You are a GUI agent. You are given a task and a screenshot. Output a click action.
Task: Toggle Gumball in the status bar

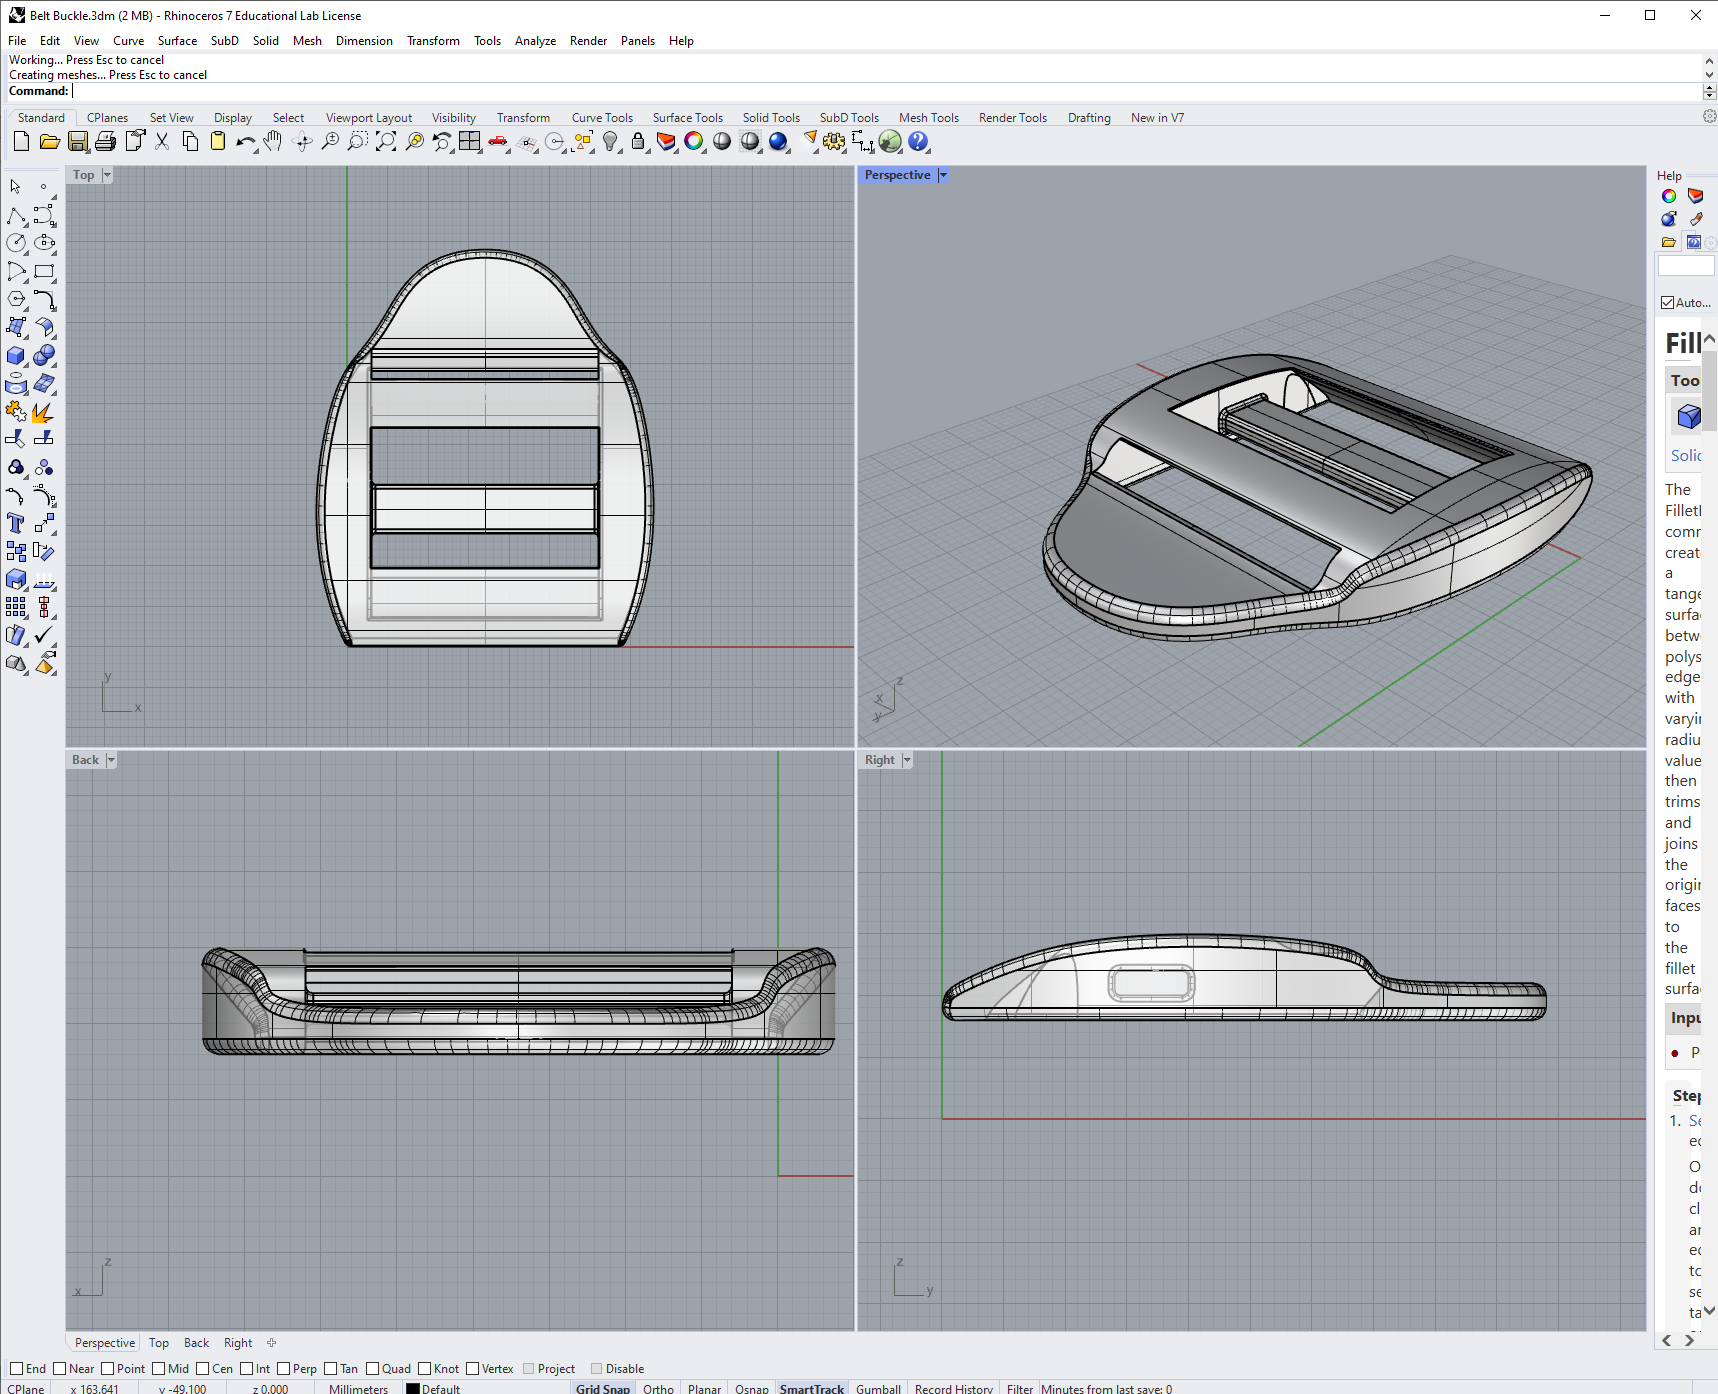(878, 1388)
